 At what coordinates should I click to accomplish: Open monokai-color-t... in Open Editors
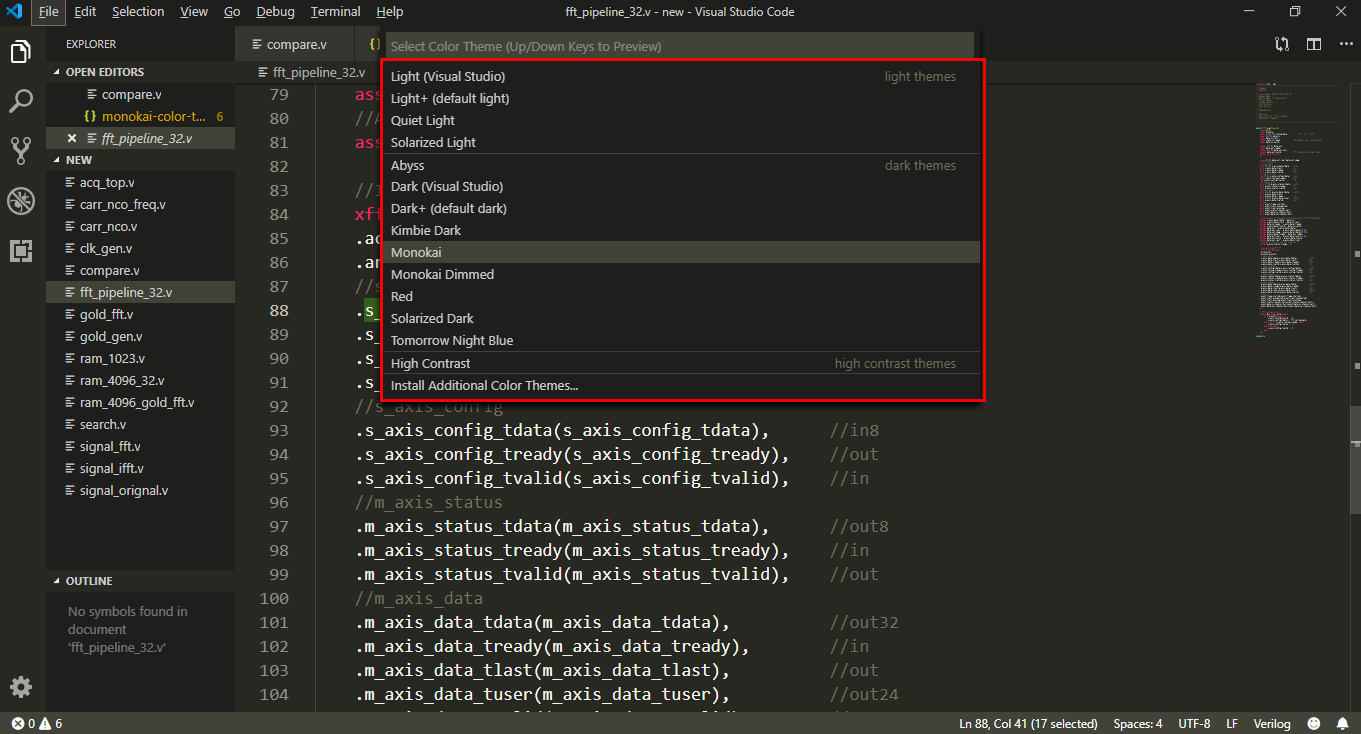click(140, 116)
